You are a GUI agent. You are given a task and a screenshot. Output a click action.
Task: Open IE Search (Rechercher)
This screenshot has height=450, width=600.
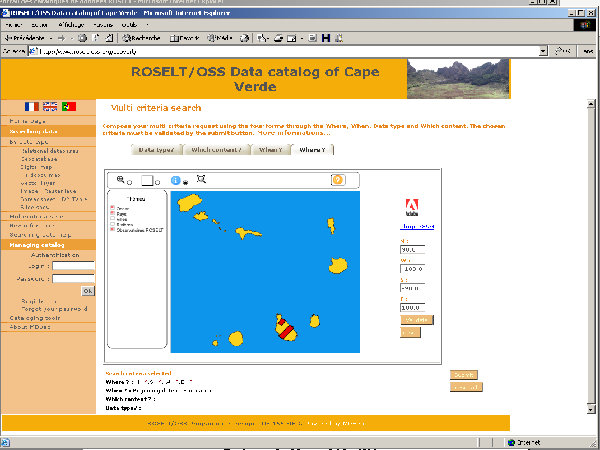[141, 38]
